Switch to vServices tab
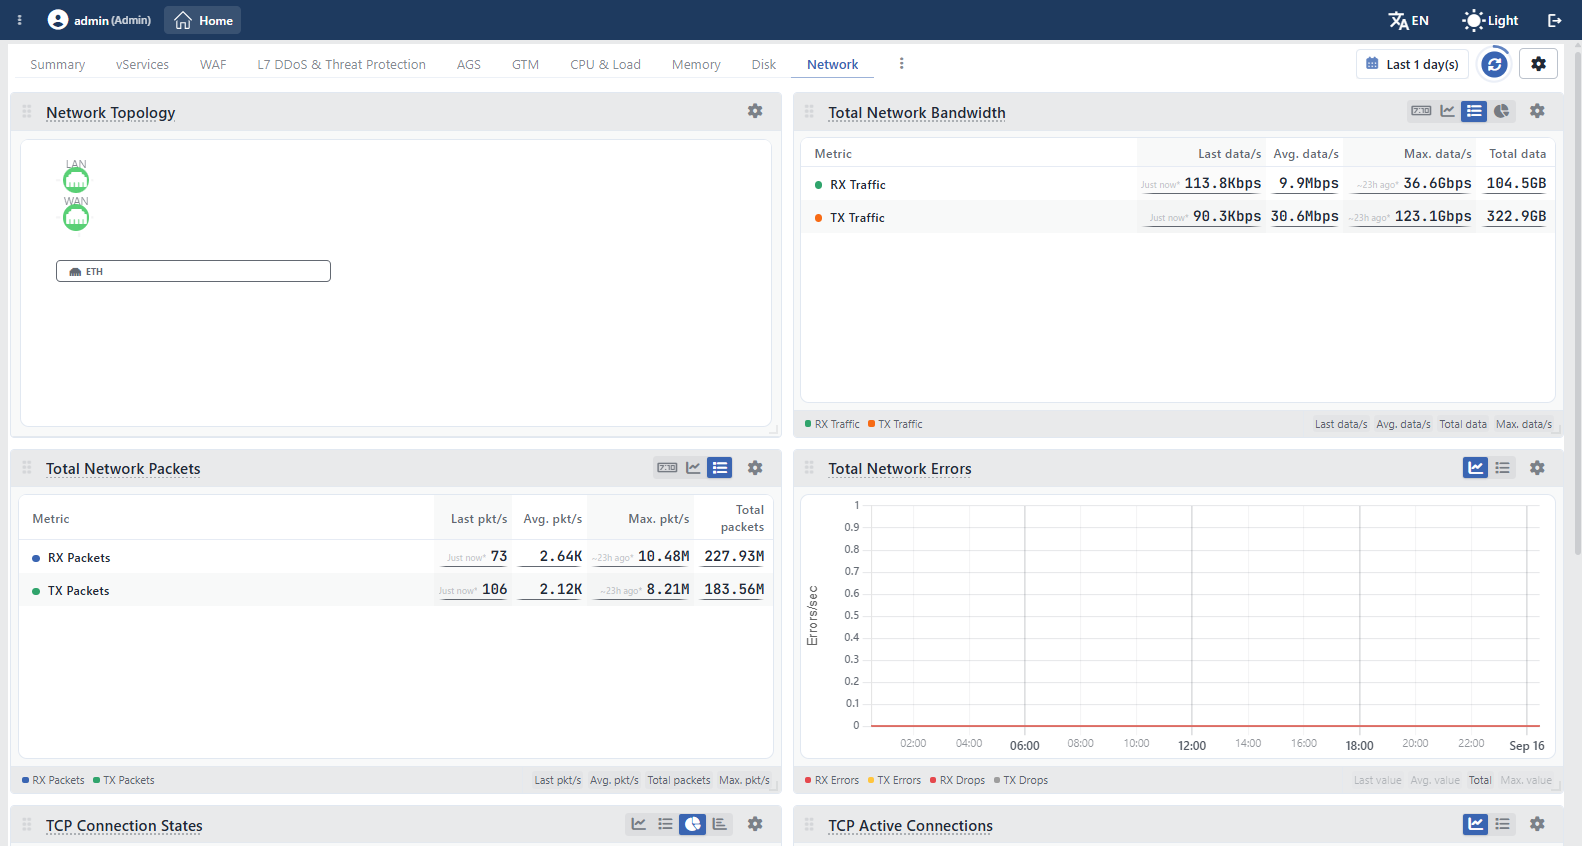This screenshot has height=846, width=1582. click(x=142, y=64)
